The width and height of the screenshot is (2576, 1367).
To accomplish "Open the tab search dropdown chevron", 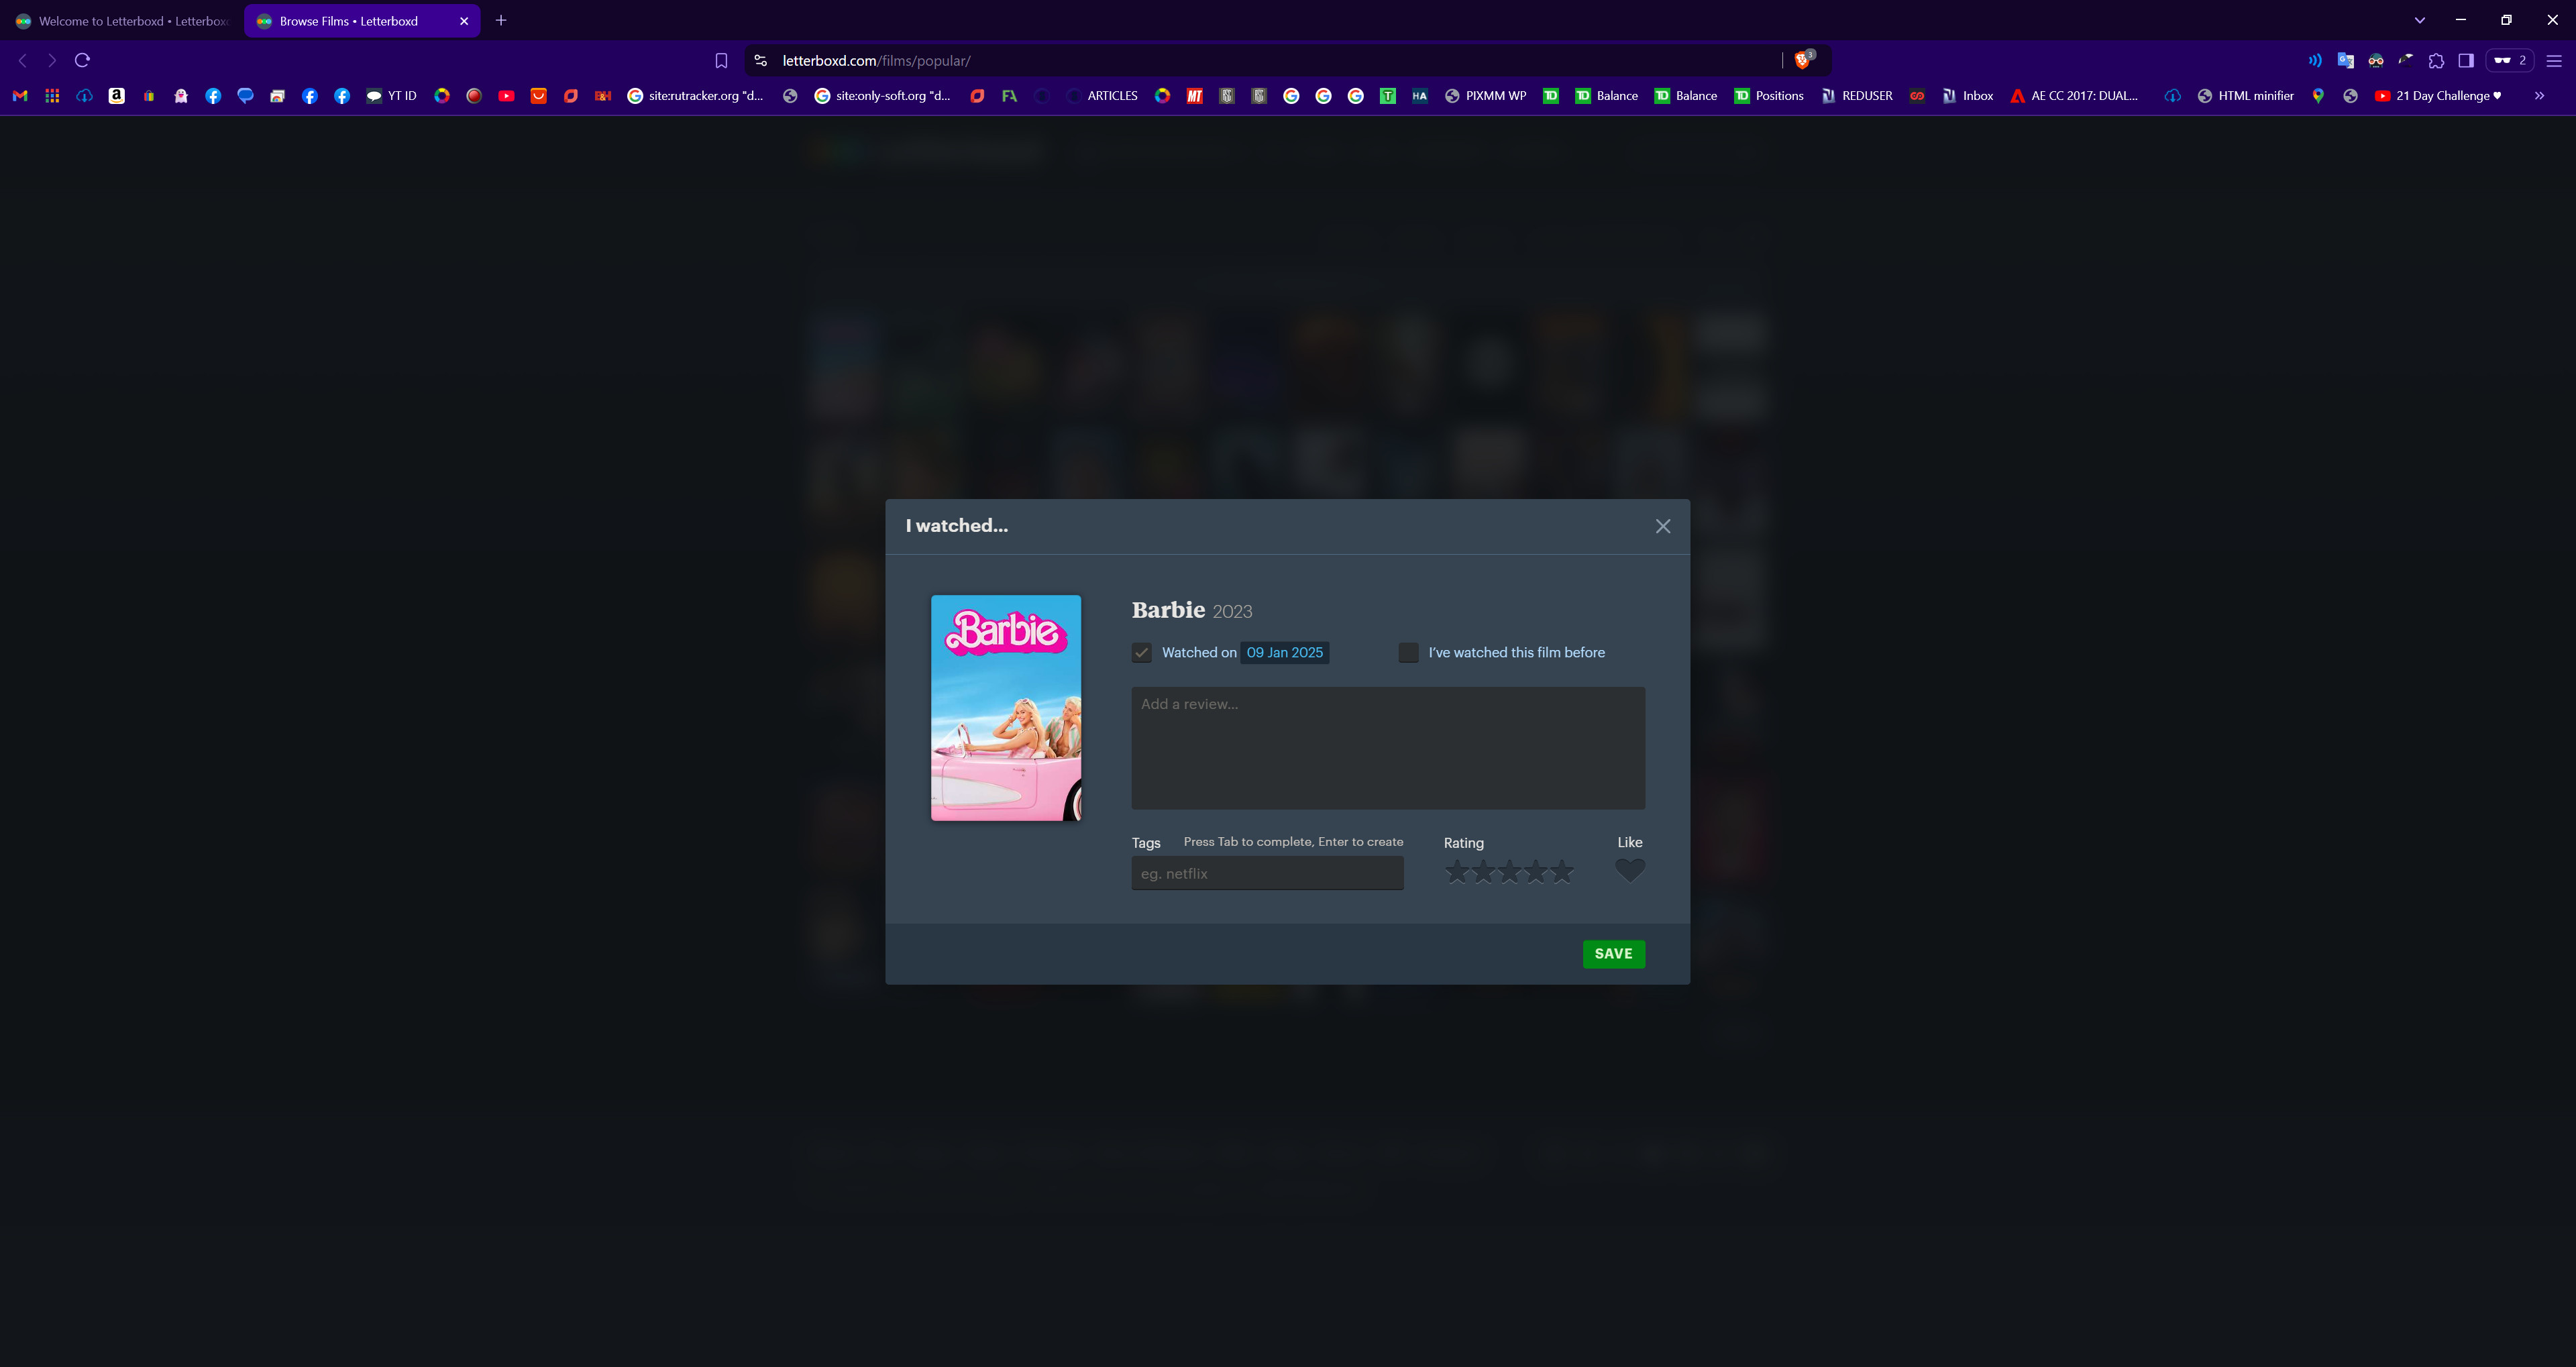I will 2420,20.
